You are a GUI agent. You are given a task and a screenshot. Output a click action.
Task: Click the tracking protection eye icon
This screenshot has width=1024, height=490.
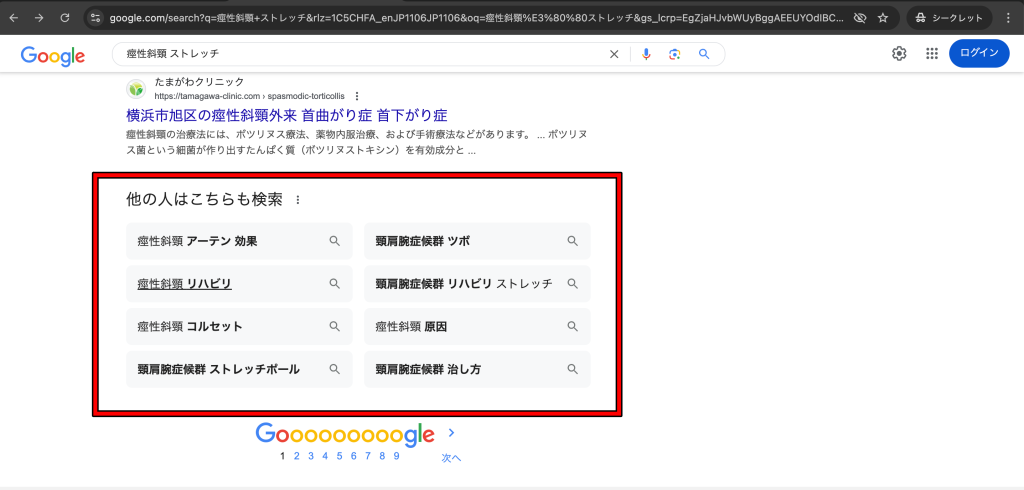859,18
